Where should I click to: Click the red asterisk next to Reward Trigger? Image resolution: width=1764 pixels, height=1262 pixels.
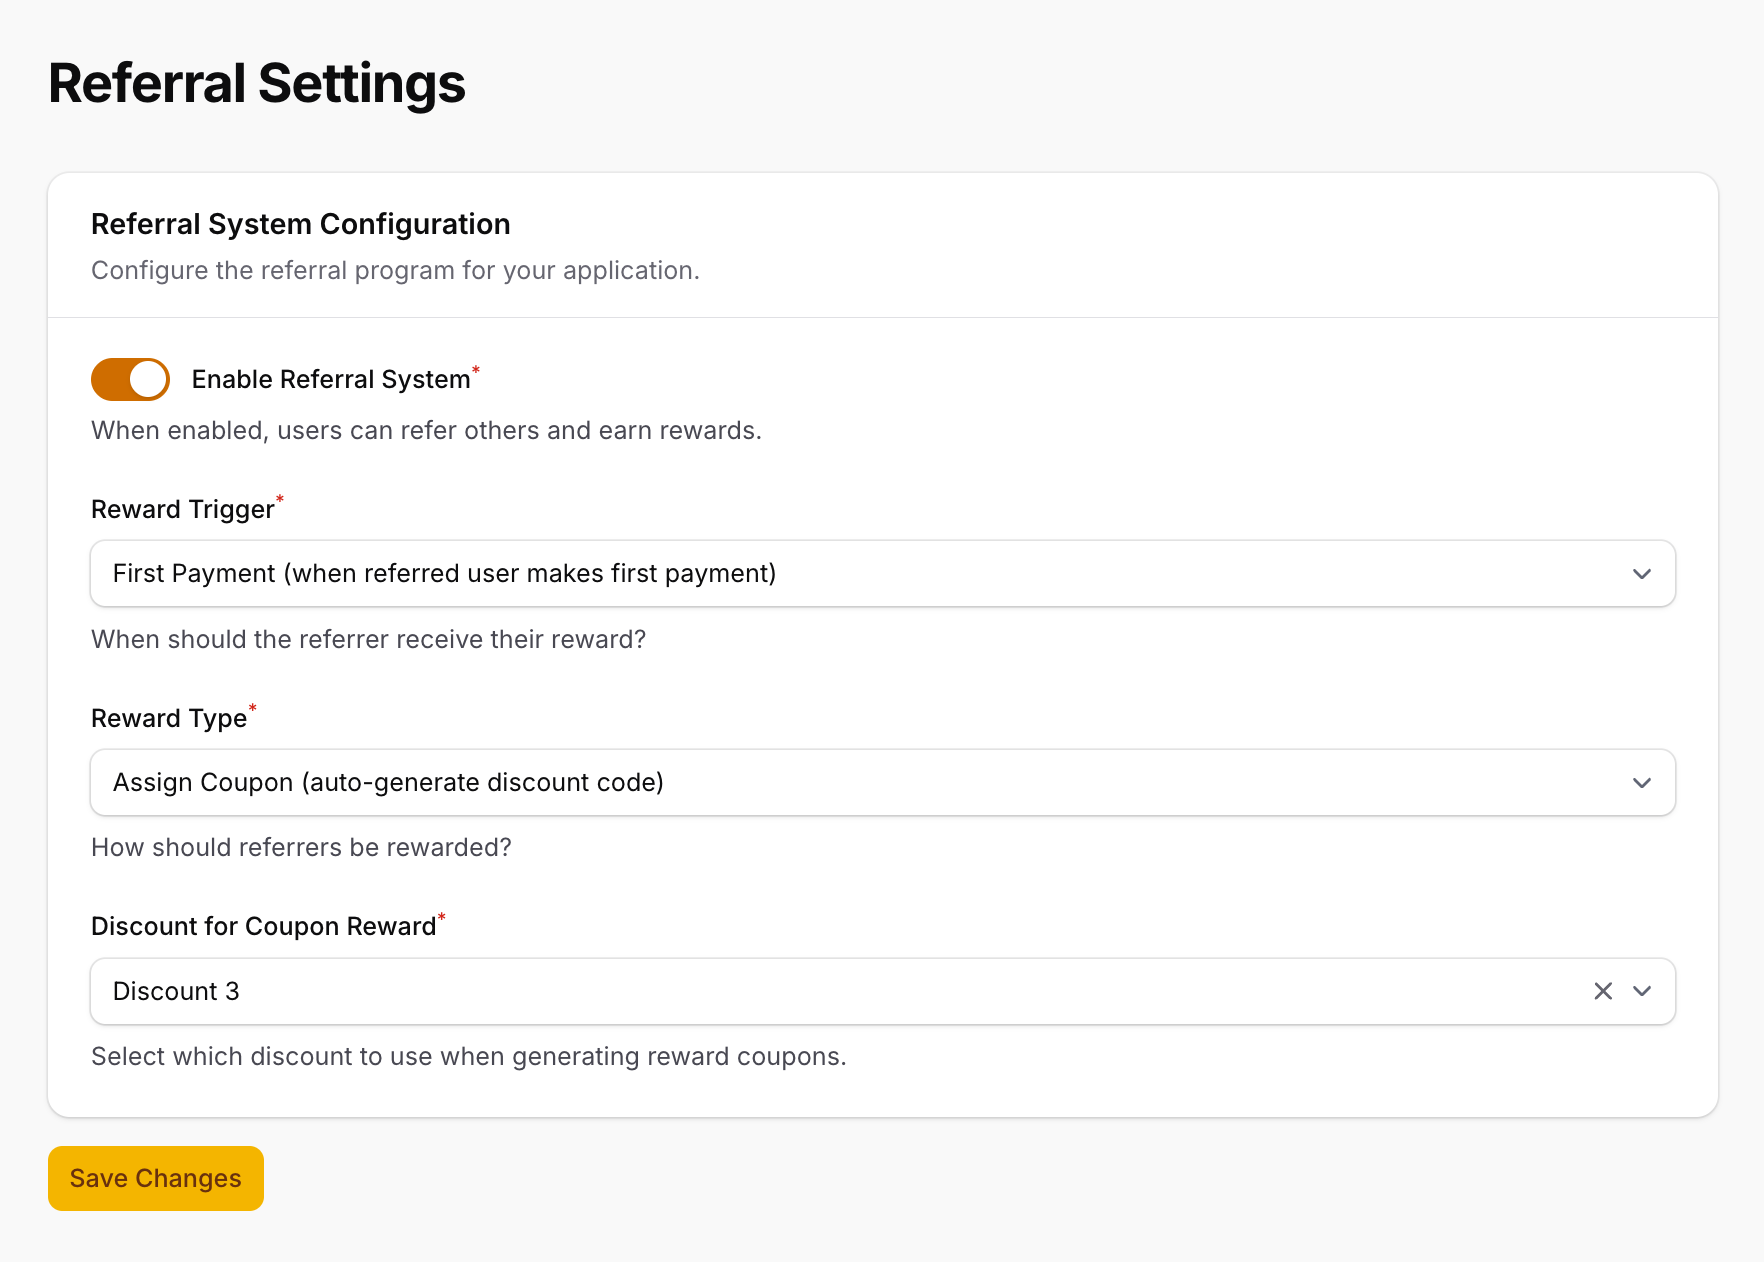[x=280, y=500]
